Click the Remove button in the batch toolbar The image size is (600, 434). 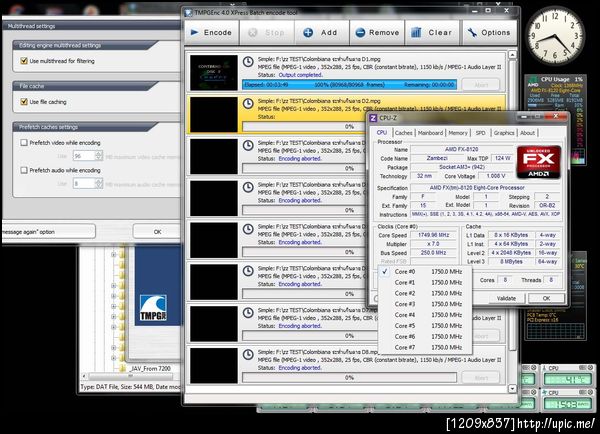pyautogui.click(x=377, y=33)
